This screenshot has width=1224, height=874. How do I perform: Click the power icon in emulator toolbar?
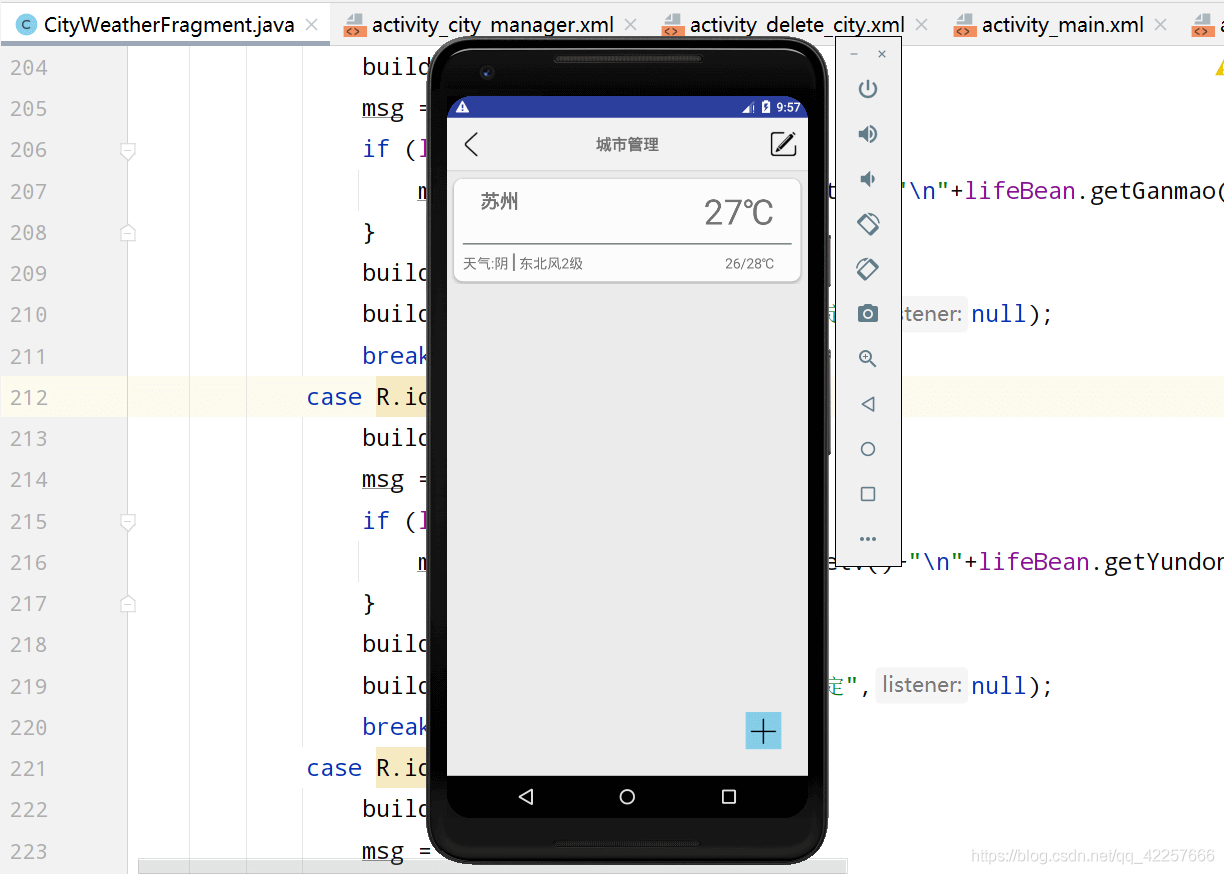(x=867, y=88)
